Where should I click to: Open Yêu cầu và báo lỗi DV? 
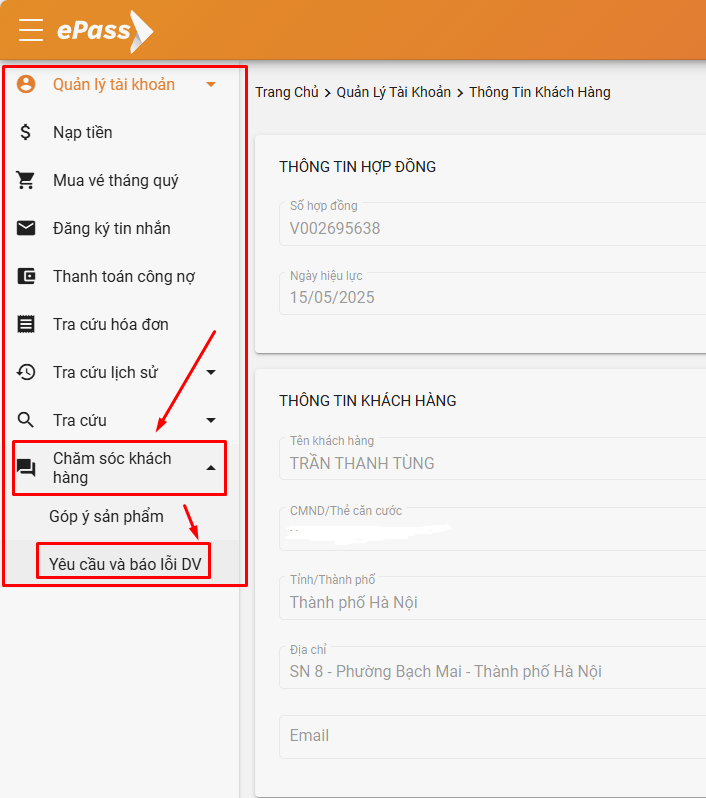click(125, 564)
